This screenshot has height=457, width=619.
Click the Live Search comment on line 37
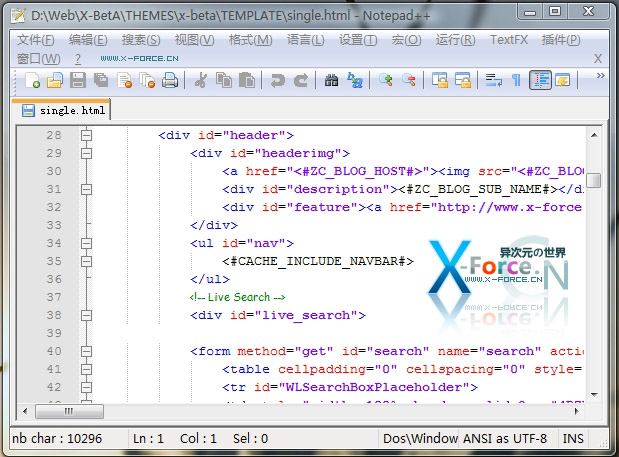[x=237, y=297]
